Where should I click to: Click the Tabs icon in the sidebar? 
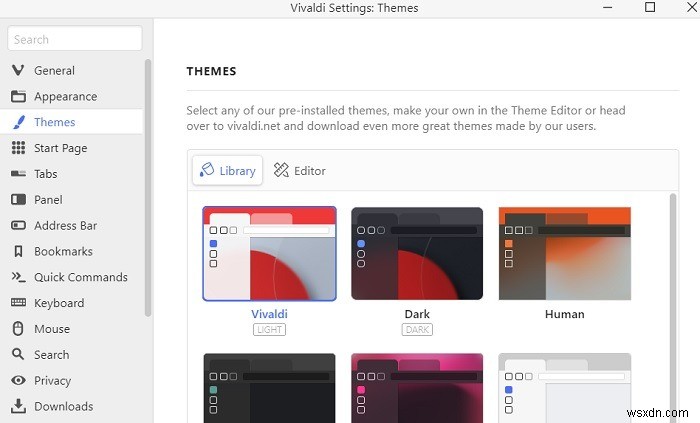pos(18,173)
